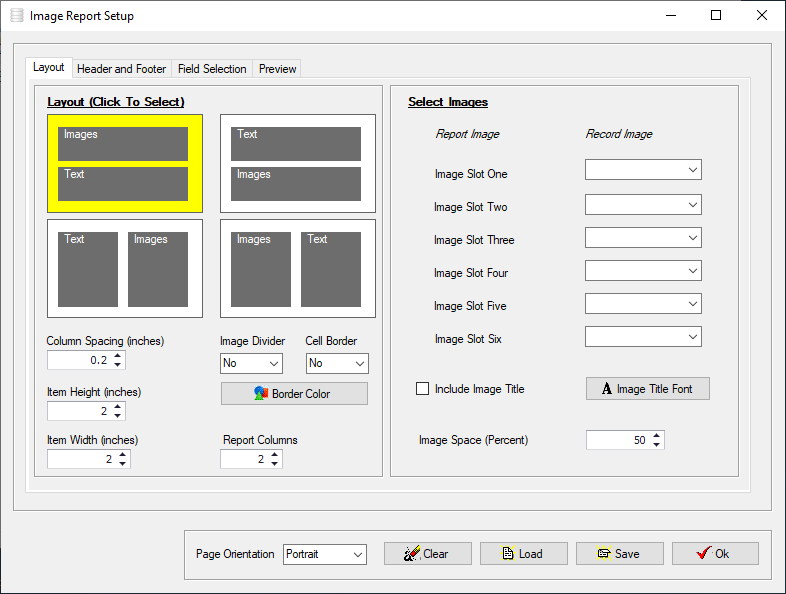Expand the Image Divider dropdown
This screenshot has width=786, height=594.
coord(251,363)
